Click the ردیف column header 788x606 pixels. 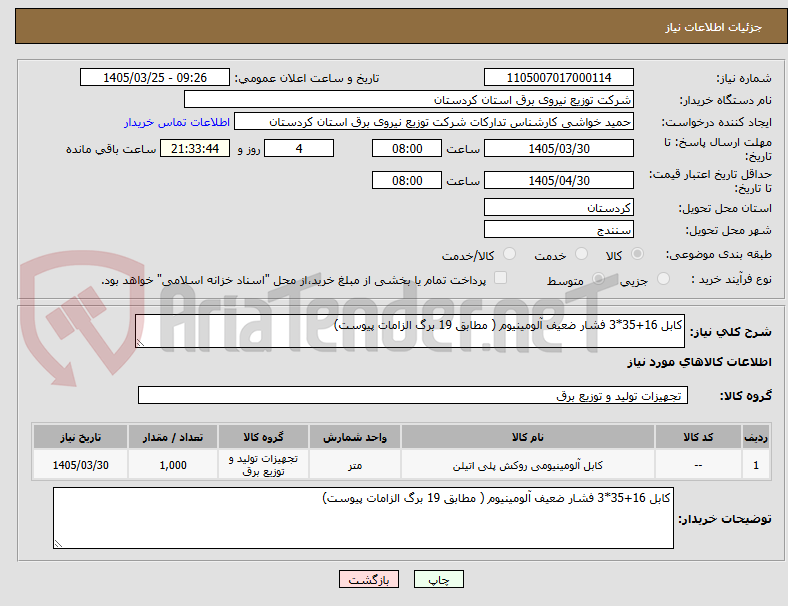click(756, 437)
